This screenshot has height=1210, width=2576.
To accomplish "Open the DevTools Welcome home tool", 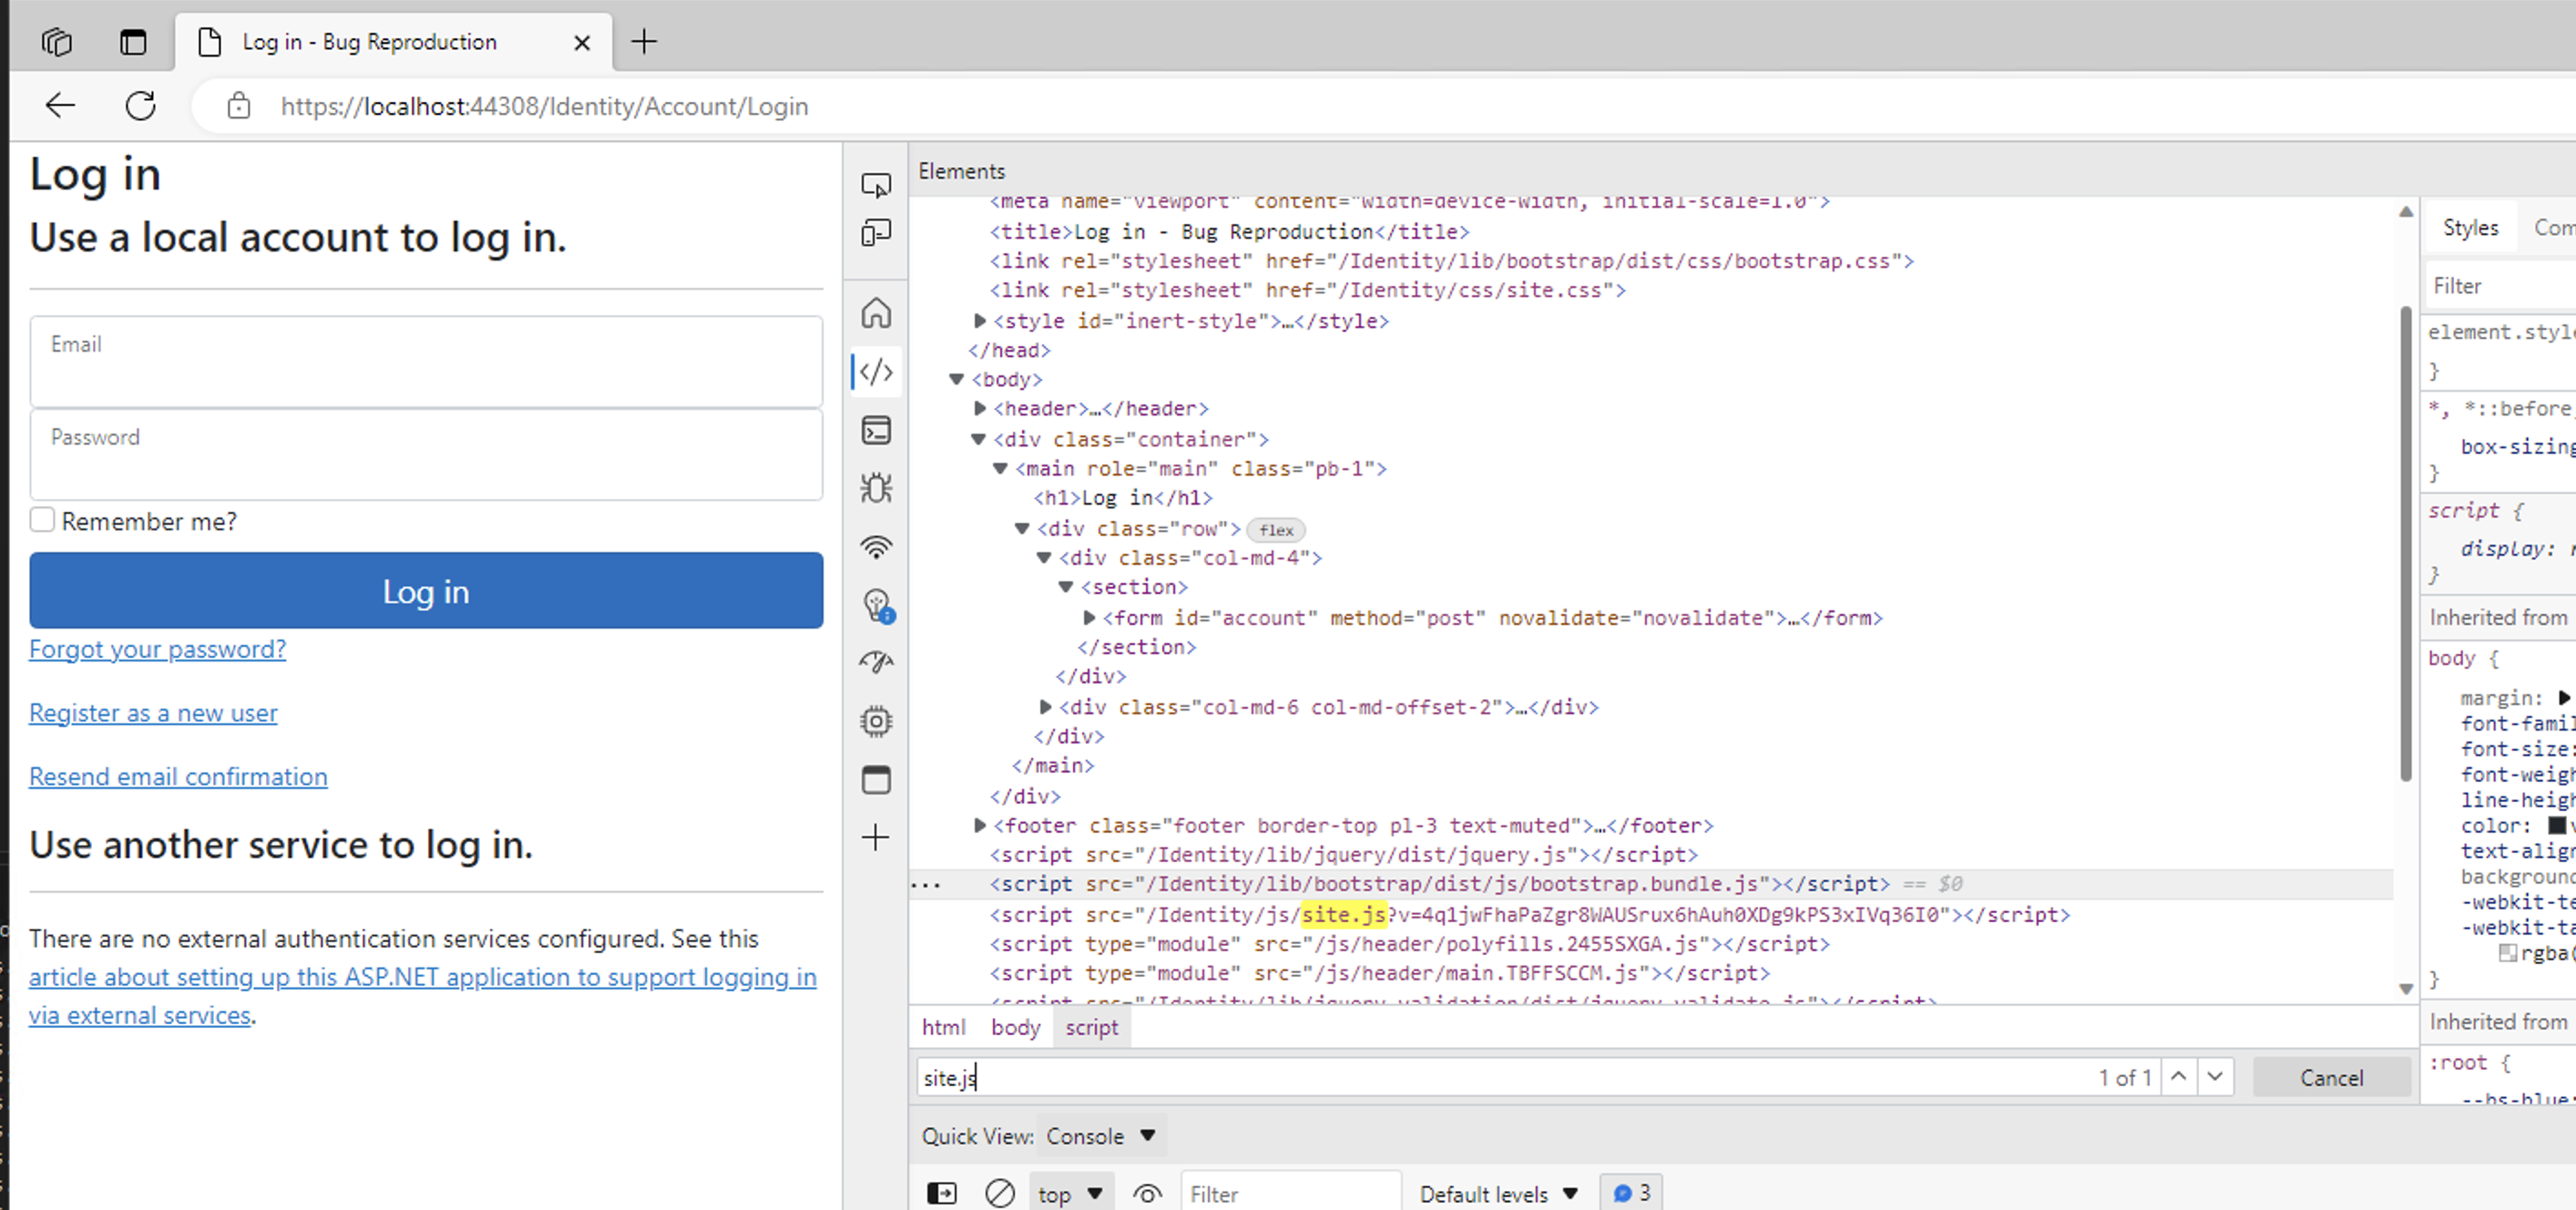I will point(876,313).
